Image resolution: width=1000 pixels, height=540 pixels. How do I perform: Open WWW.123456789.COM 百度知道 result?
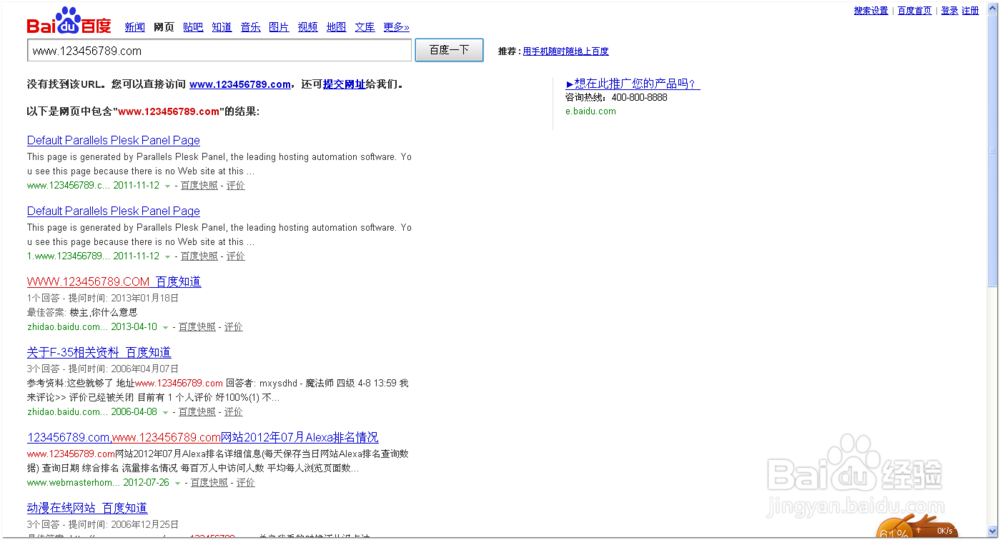tap(114, 282)
